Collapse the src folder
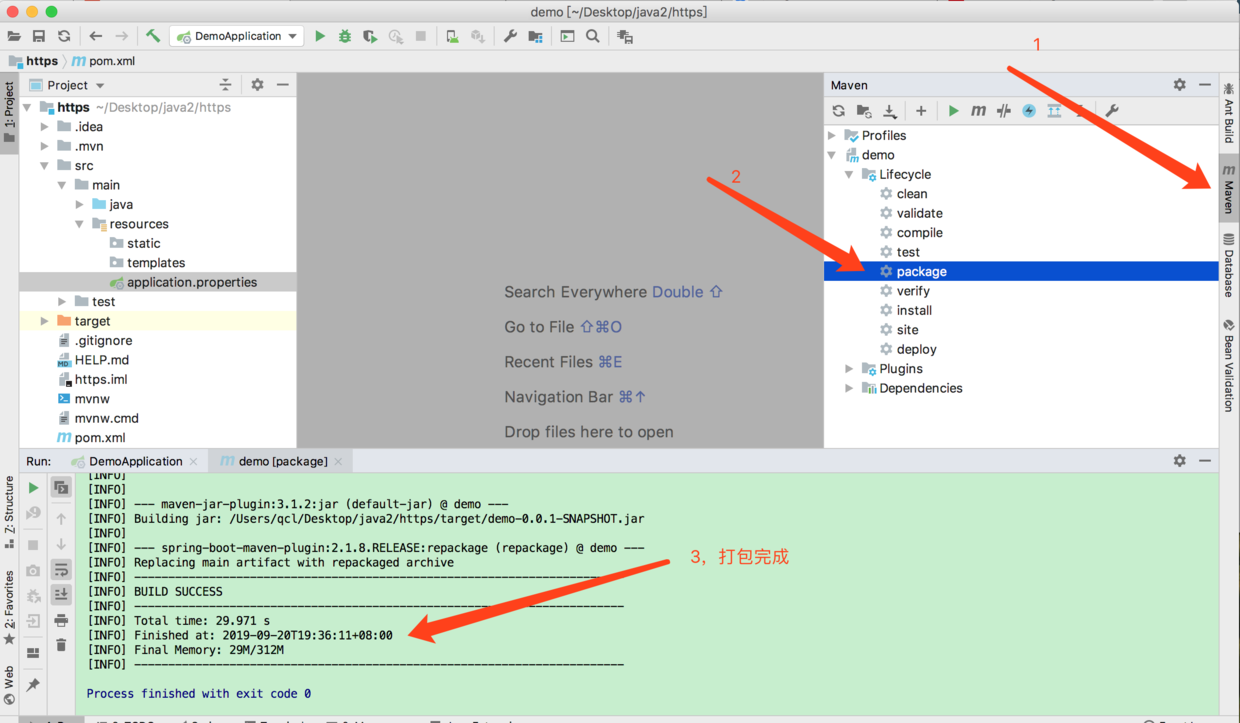 45,166
